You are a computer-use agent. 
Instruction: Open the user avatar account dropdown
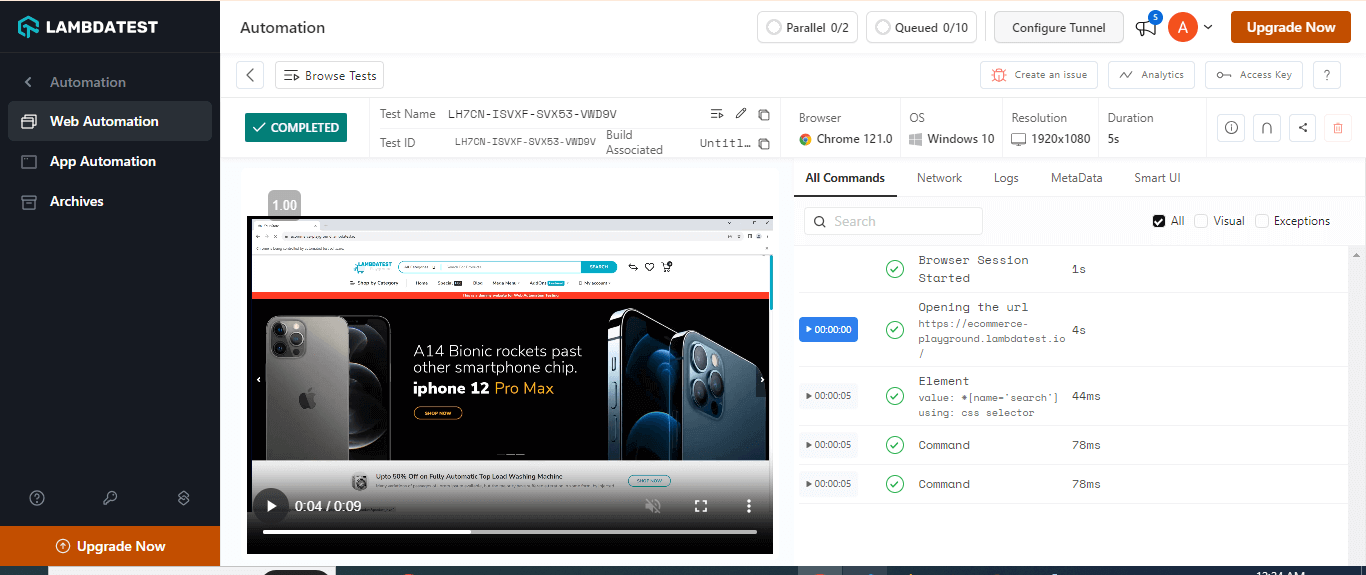tap(1191, 28)
